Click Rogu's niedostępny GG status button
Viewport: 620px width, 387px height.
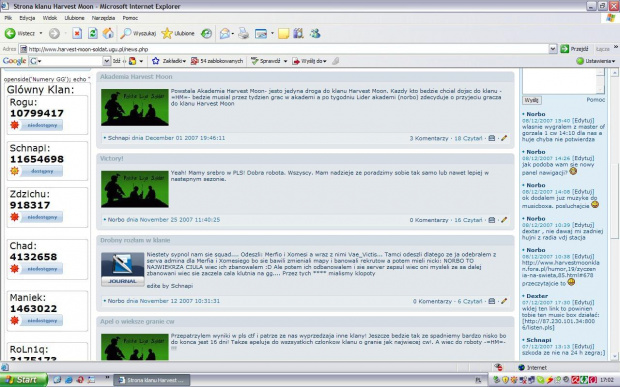(x=42, y=125)
